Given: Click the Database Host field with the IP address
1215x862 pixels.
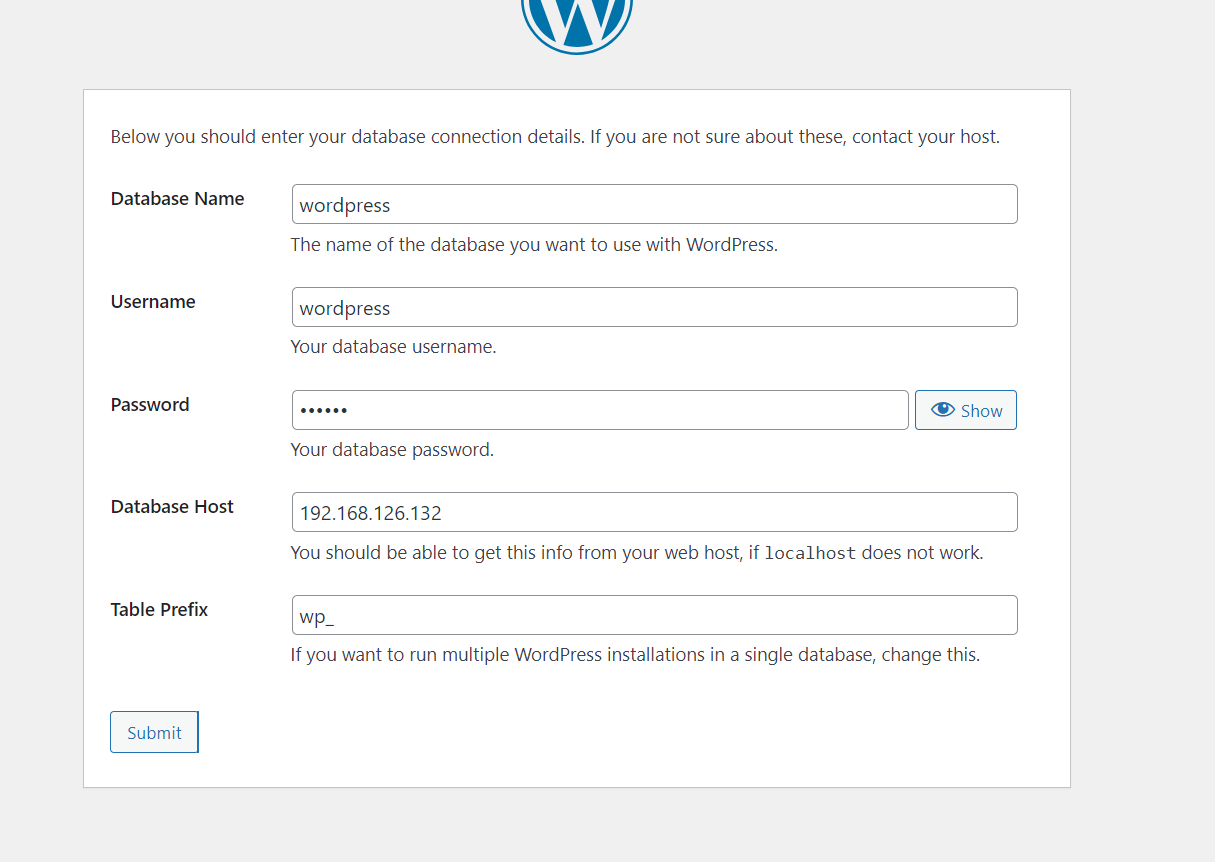Looking at the screenshot, I should (x=654, y=512).
